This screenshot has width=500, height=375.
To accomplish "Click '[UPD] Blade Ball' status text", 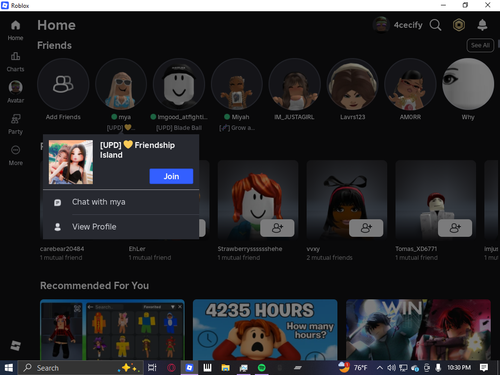I will click(179, 128).
